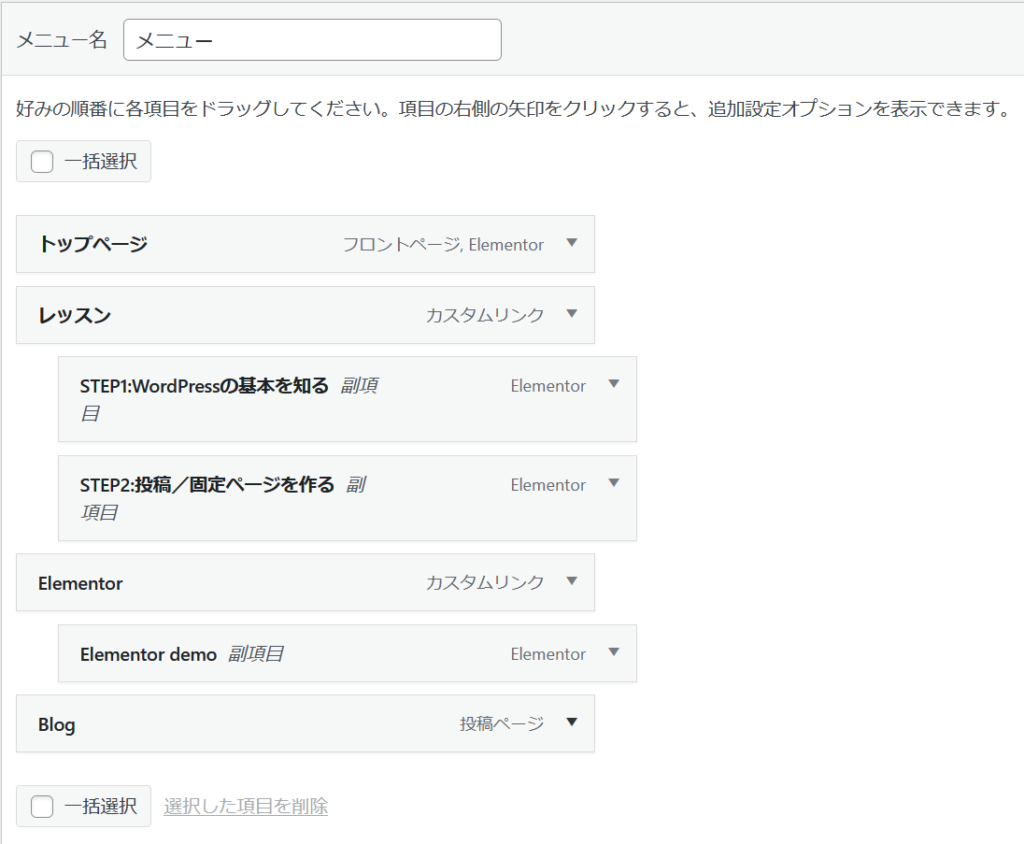Screen dimensions: 1024x844
Task: Expand the トップページ menu item arrow
Action: 572,243
